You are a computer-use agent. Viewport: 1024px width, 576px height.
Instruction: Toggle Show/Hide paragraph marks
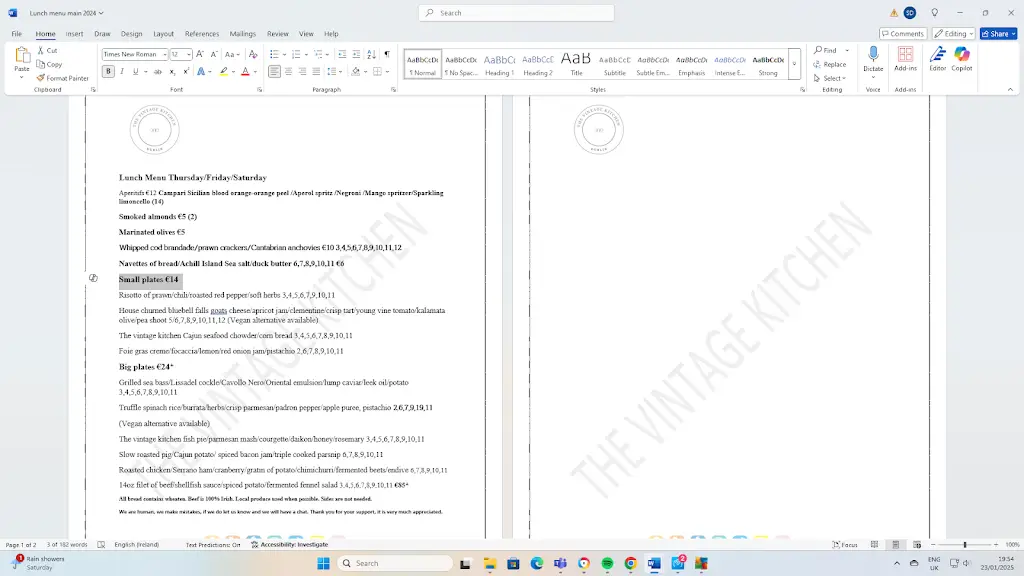pos(387,54)
